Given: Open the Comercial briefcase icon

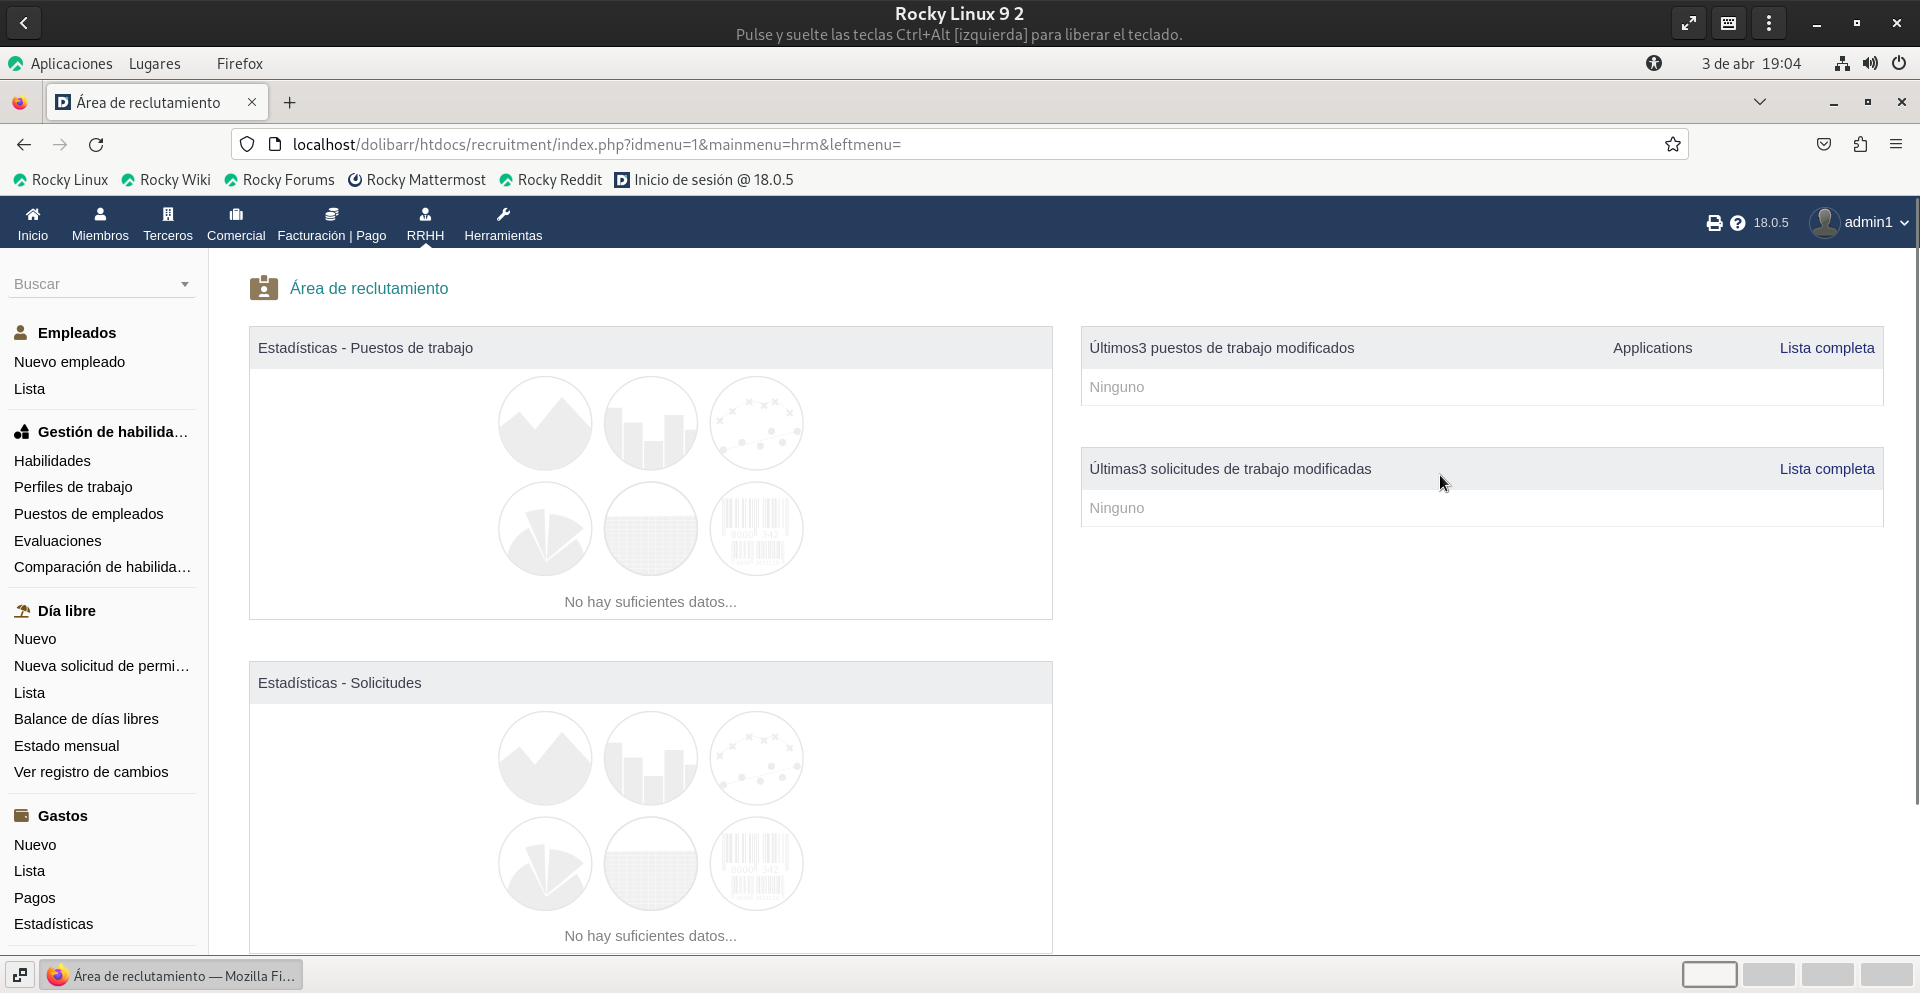Looking at the screenshot, I should point(236,214).
